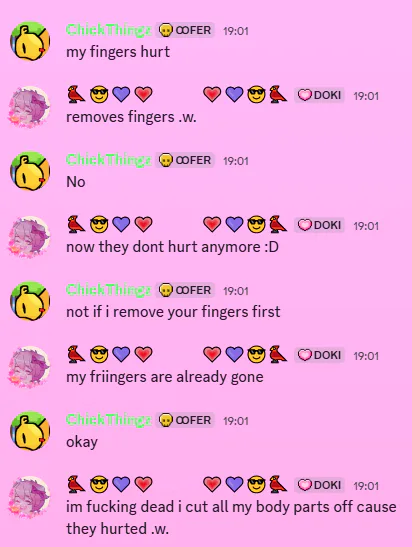This screenshot has width=412, height=547.
Task: Click the pink-haired avatar beside "my friingers are already gone"
Action: (x=30, y=366)
